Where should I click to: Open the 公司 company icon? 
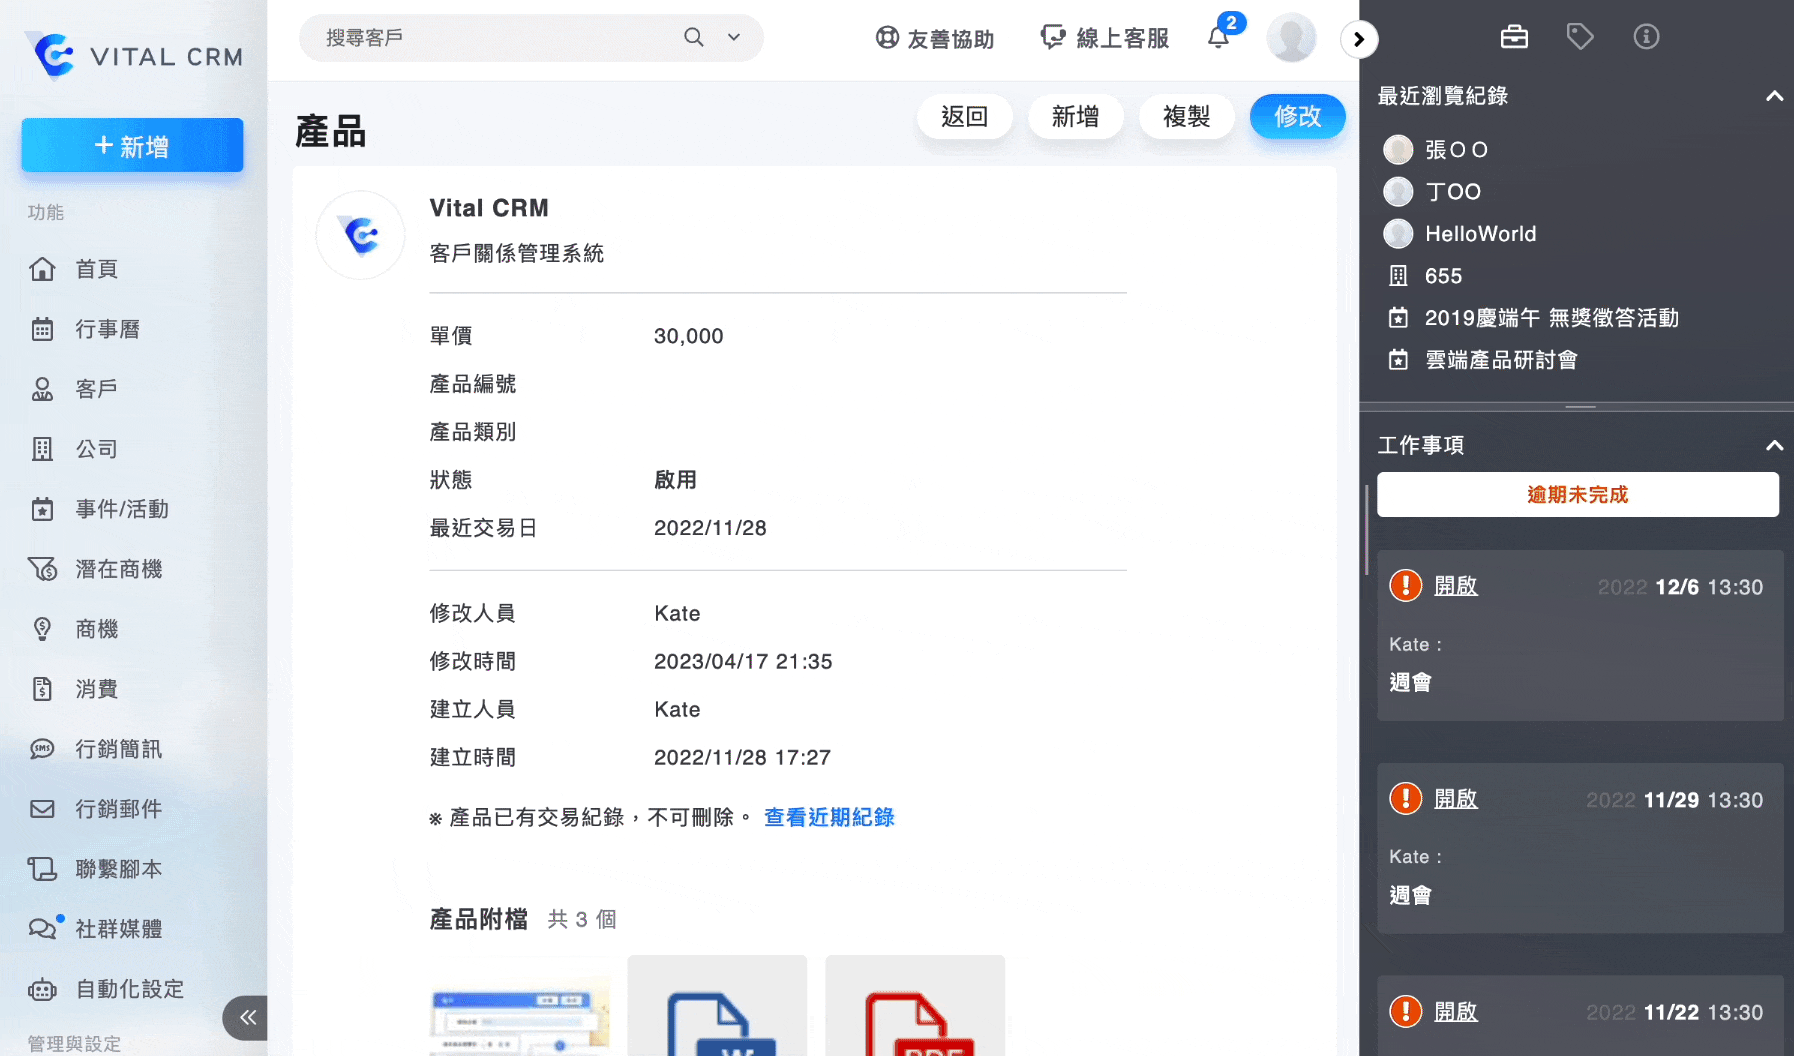tap(42, 449)
